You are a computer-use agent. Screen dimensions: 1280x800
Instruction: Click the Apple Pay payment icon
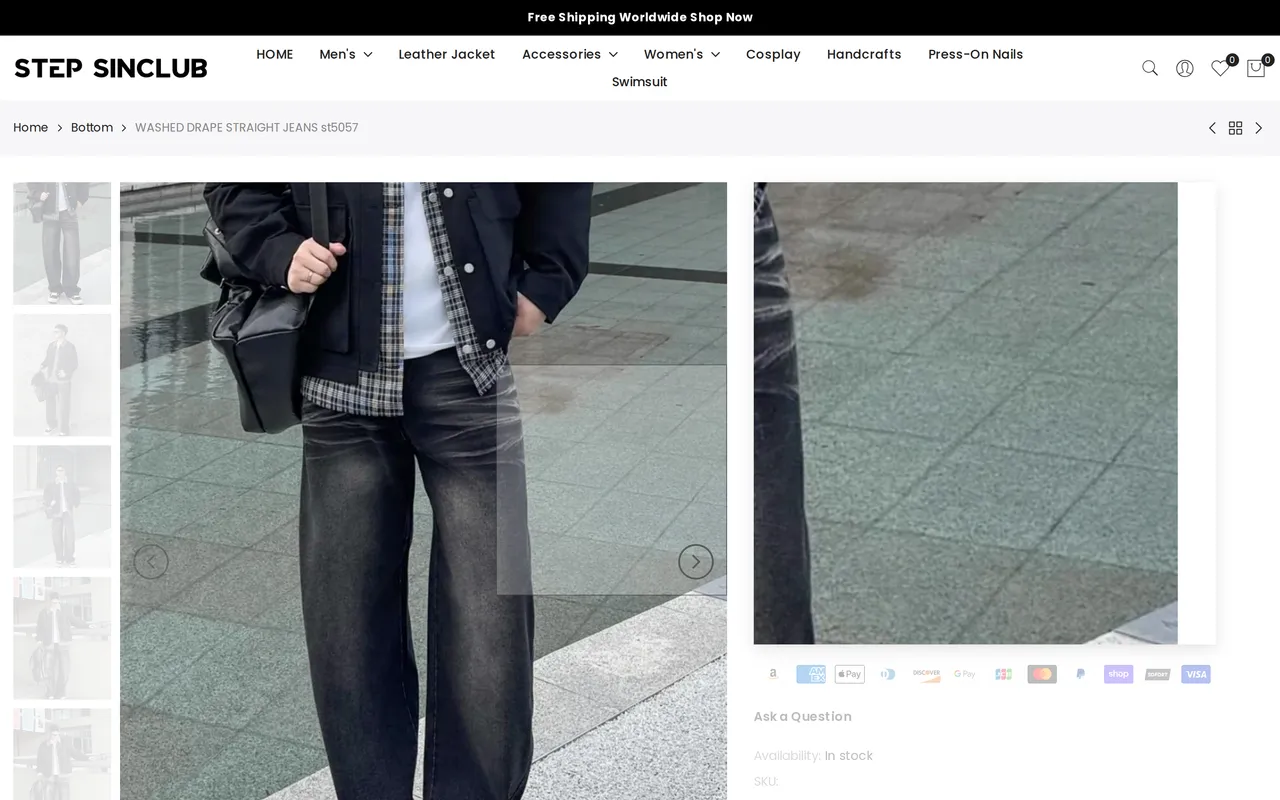[x=849, y=674]
